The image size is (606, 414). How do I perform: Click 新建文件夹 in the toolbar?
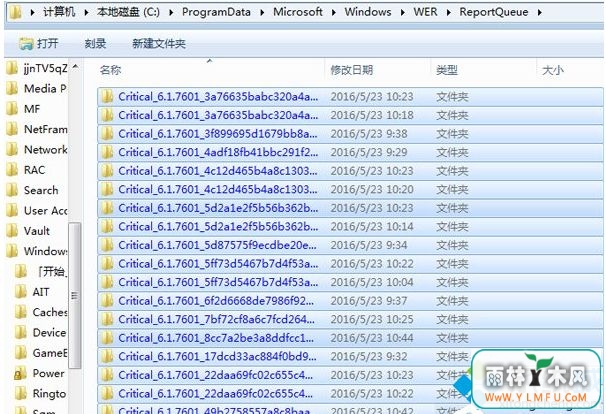159,43
